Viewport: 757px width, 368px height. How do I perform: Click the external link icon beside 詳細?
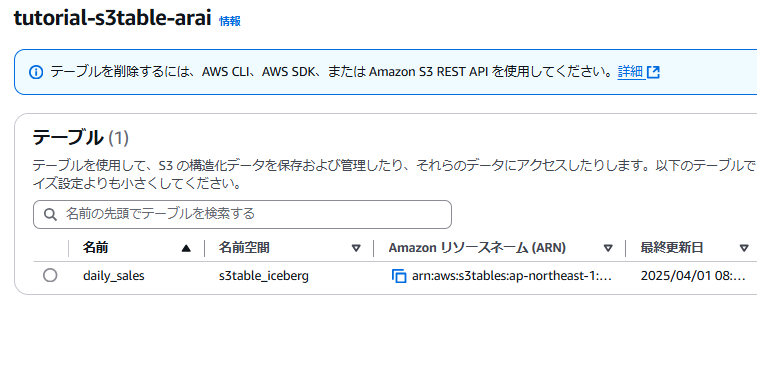click(653, 72)
